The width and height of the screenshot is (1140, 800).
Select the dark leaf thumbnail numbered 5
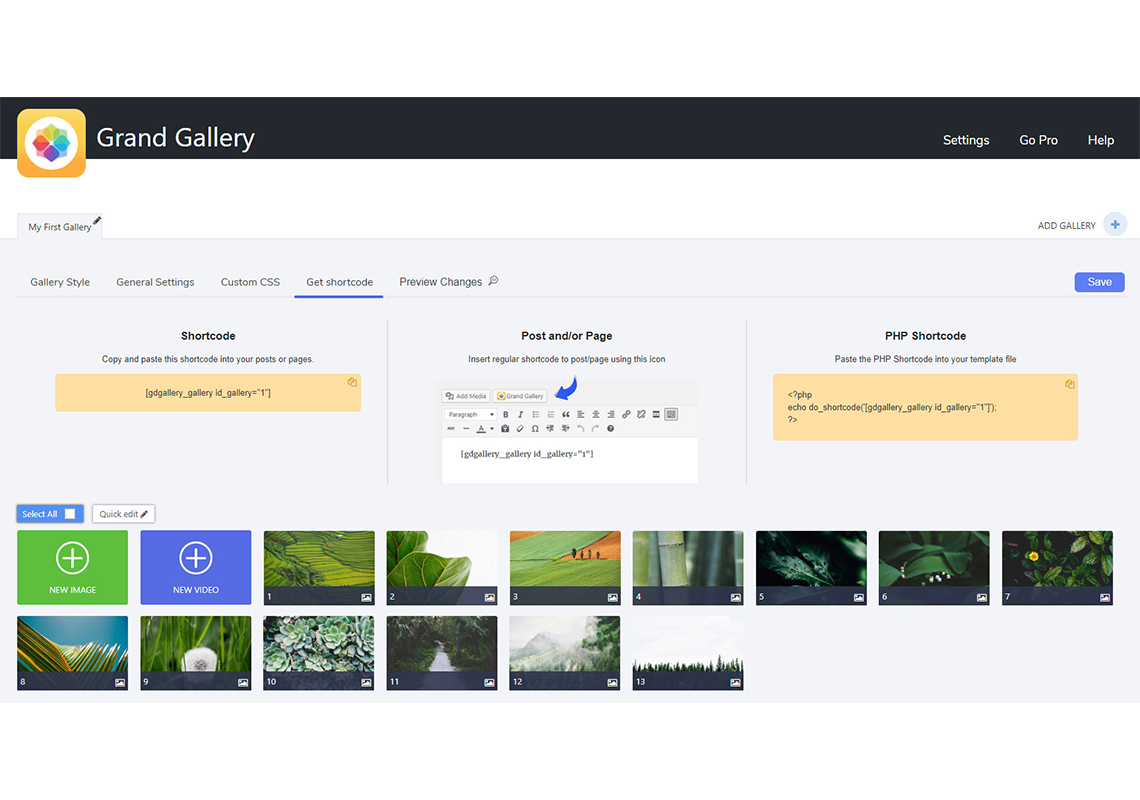811,567
